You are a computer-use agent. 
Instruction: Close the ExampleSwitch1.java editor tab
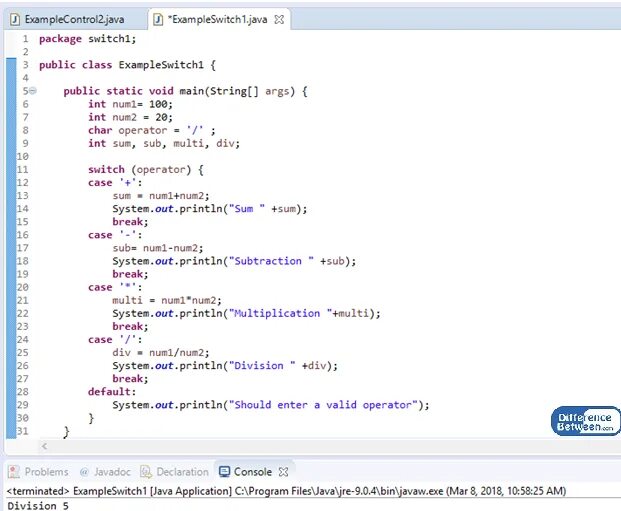279,19
